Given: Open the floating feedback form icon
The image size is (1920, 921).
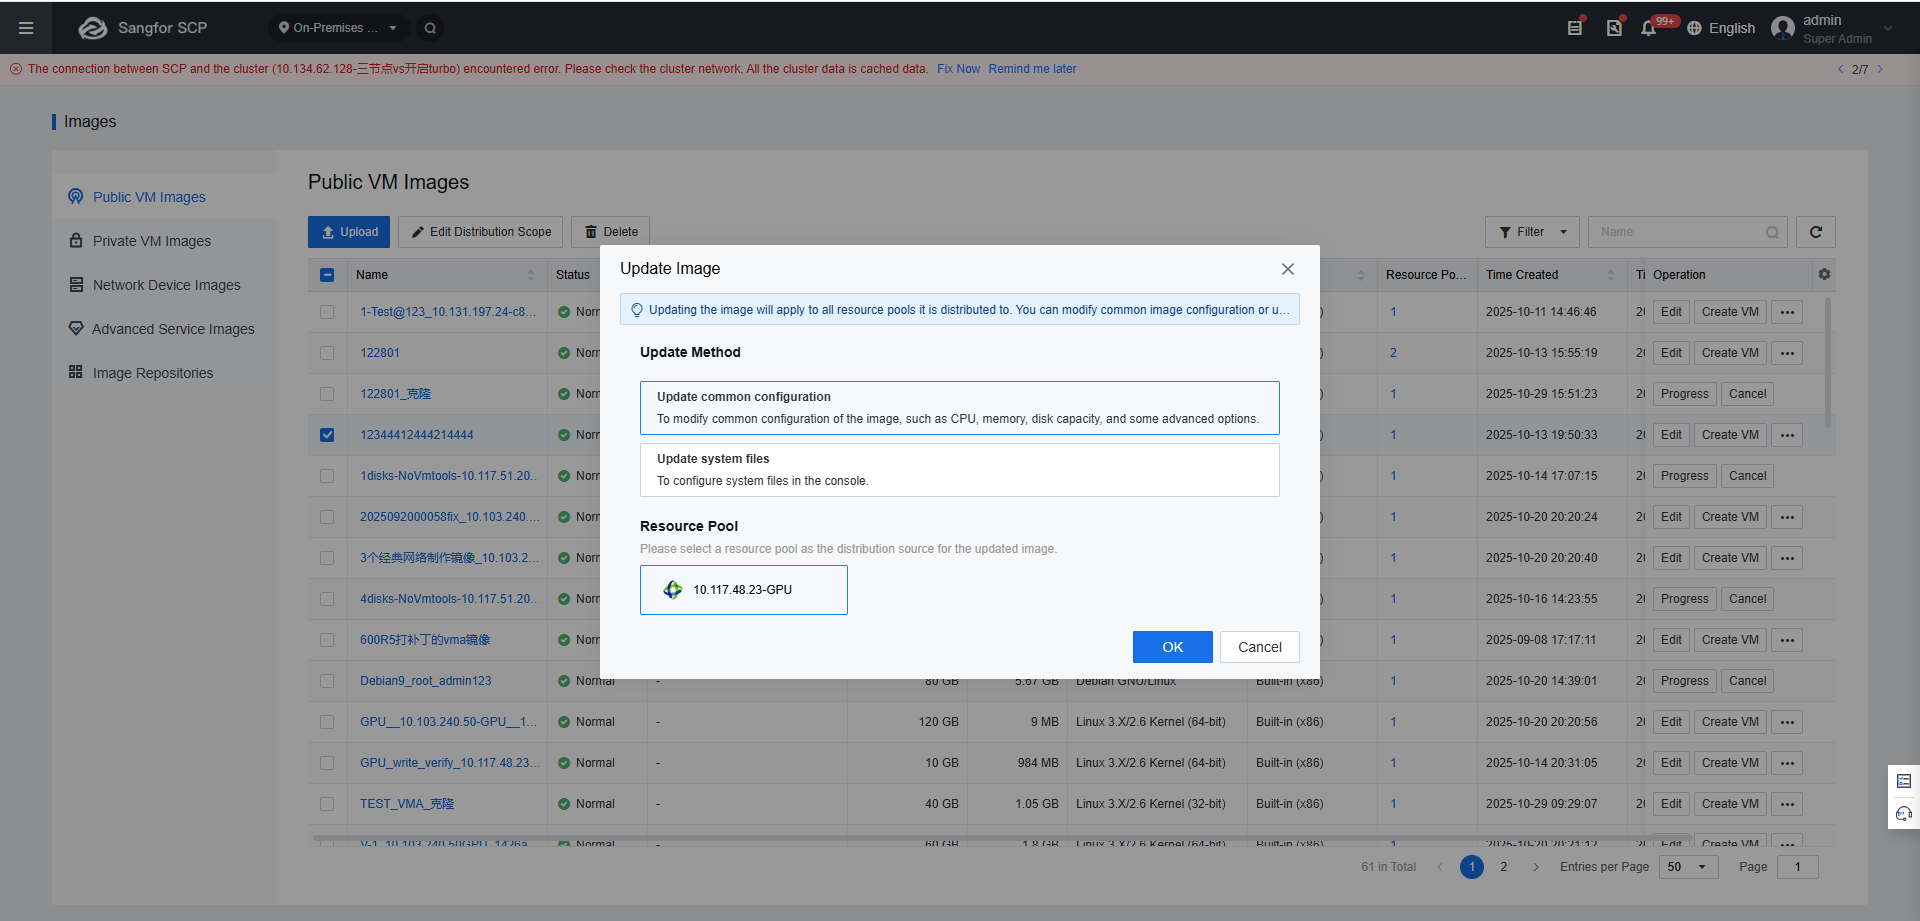Looking at the screenshot, I should 1904,781.
